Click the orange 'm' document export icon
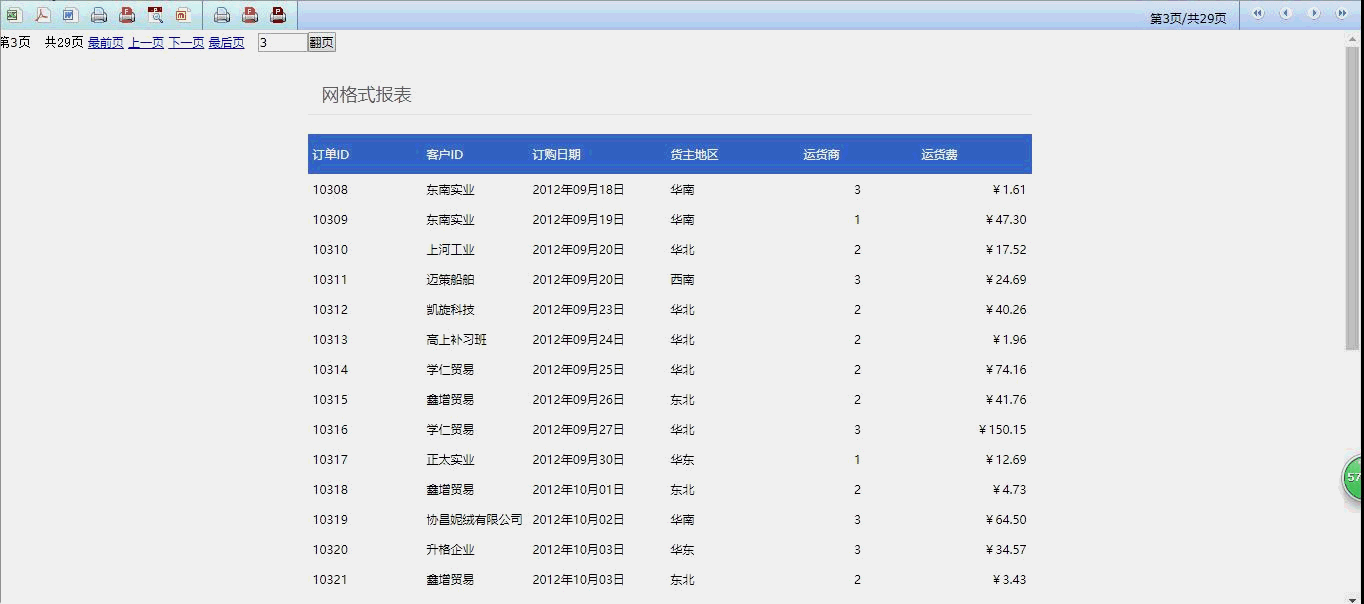 (x=183, y=15)
